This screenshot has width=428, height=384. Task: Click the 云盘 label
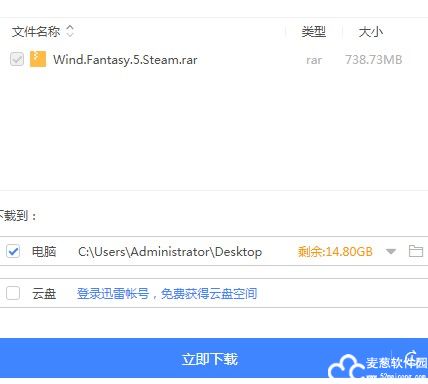click(44, 294)
